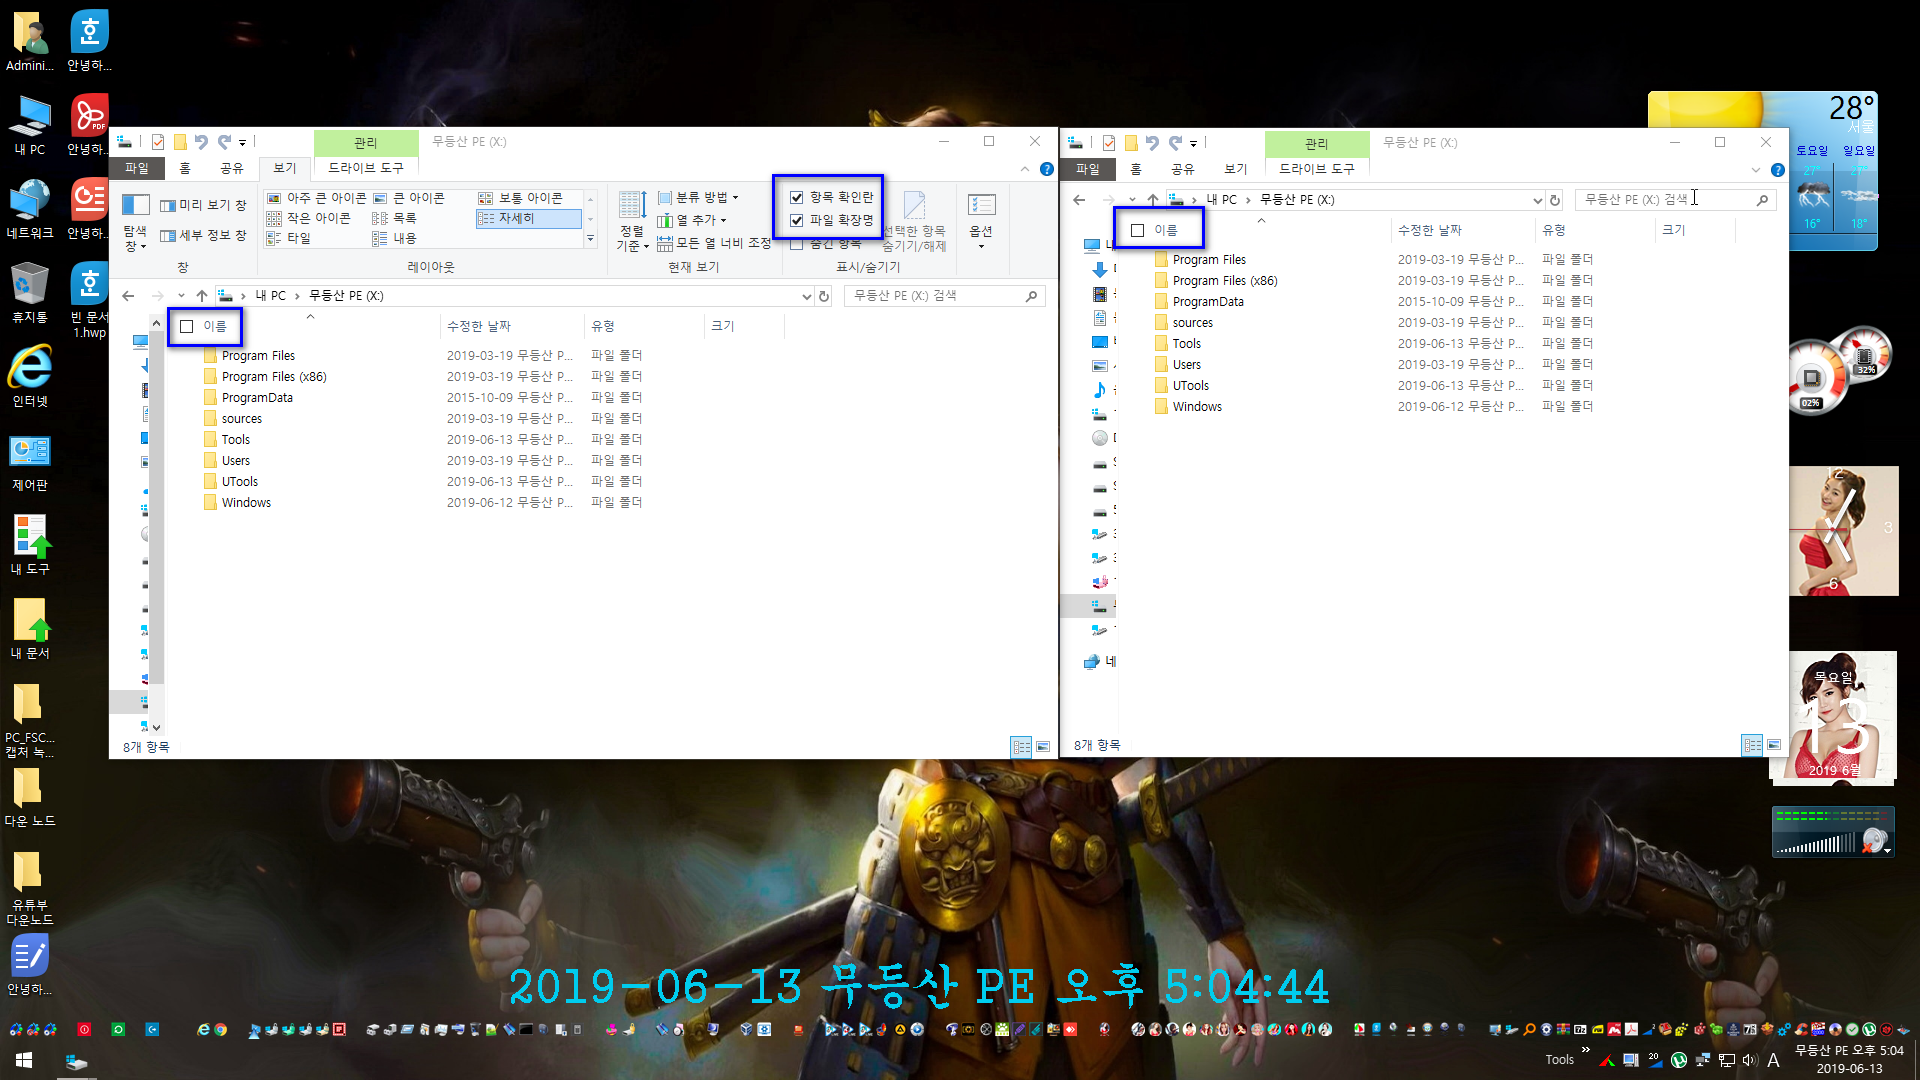Tick the select-all 이름 checkbox in left window

(186, 327)
